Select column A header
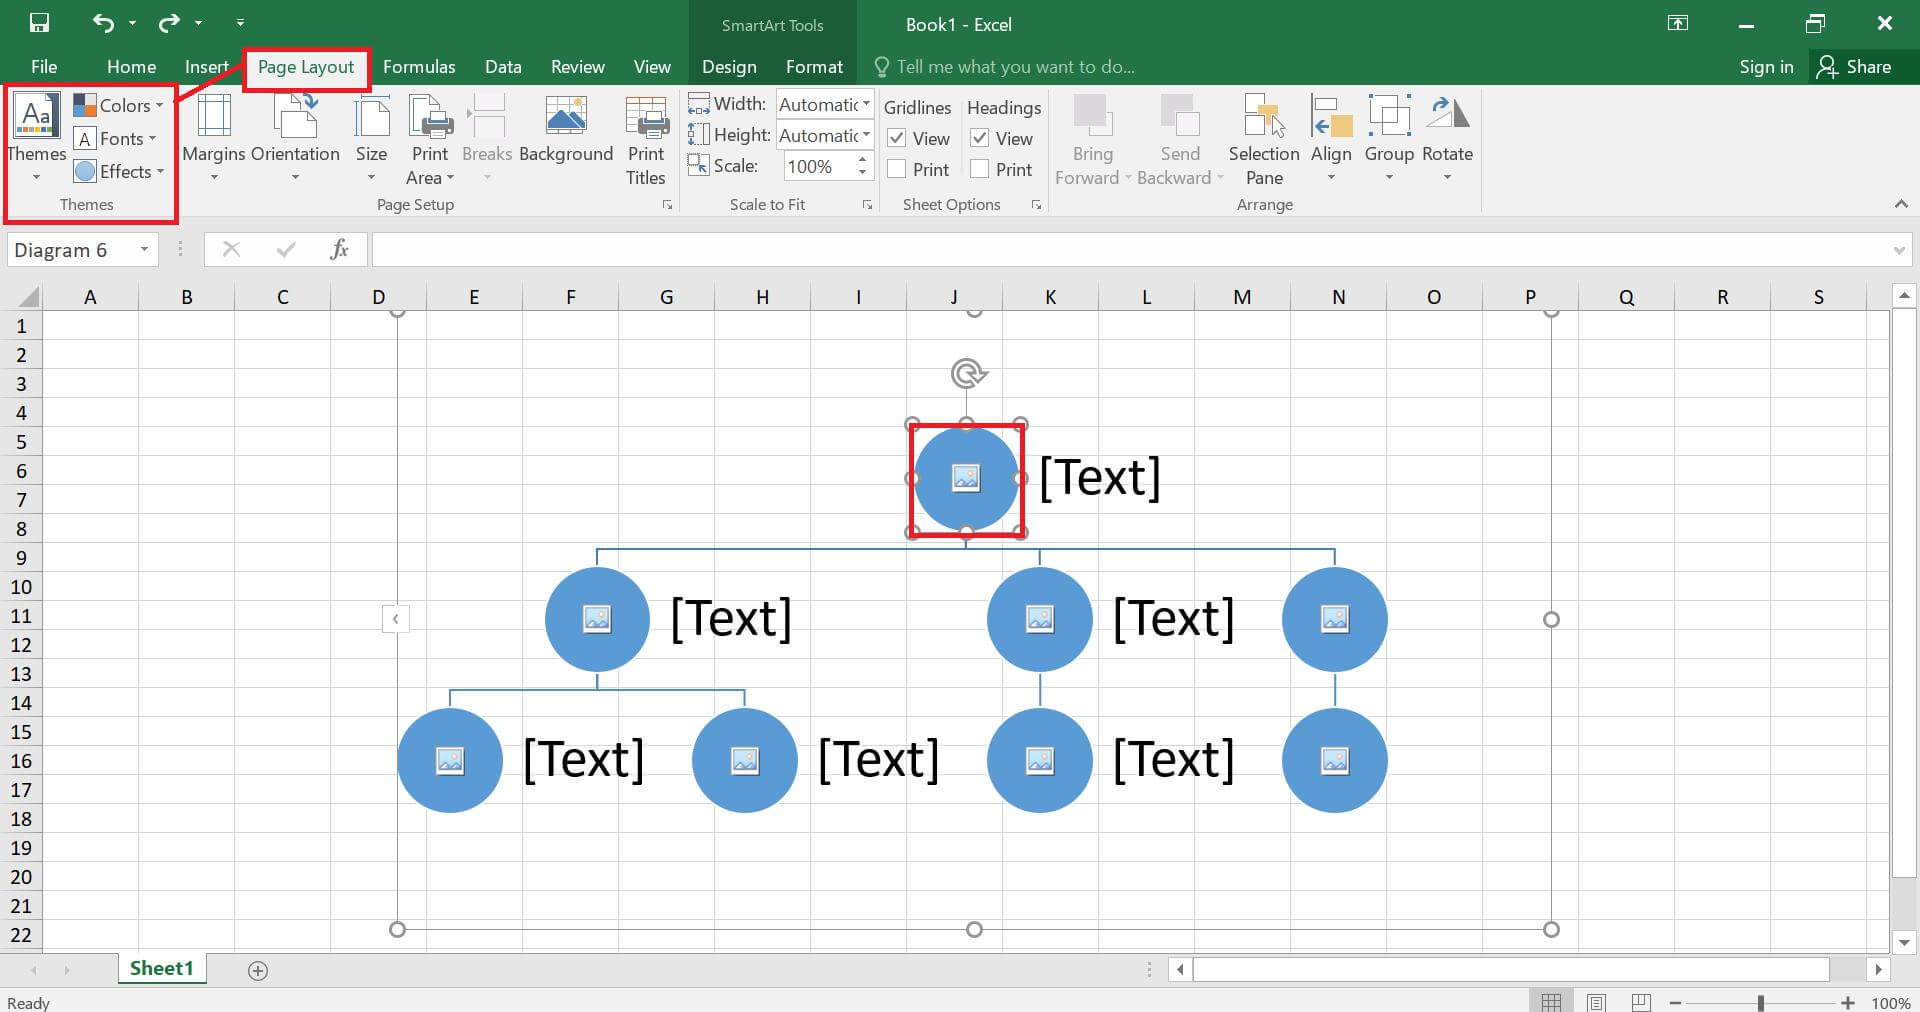The height and width of the screenshot is (1012, 1920). coord(90,297)
